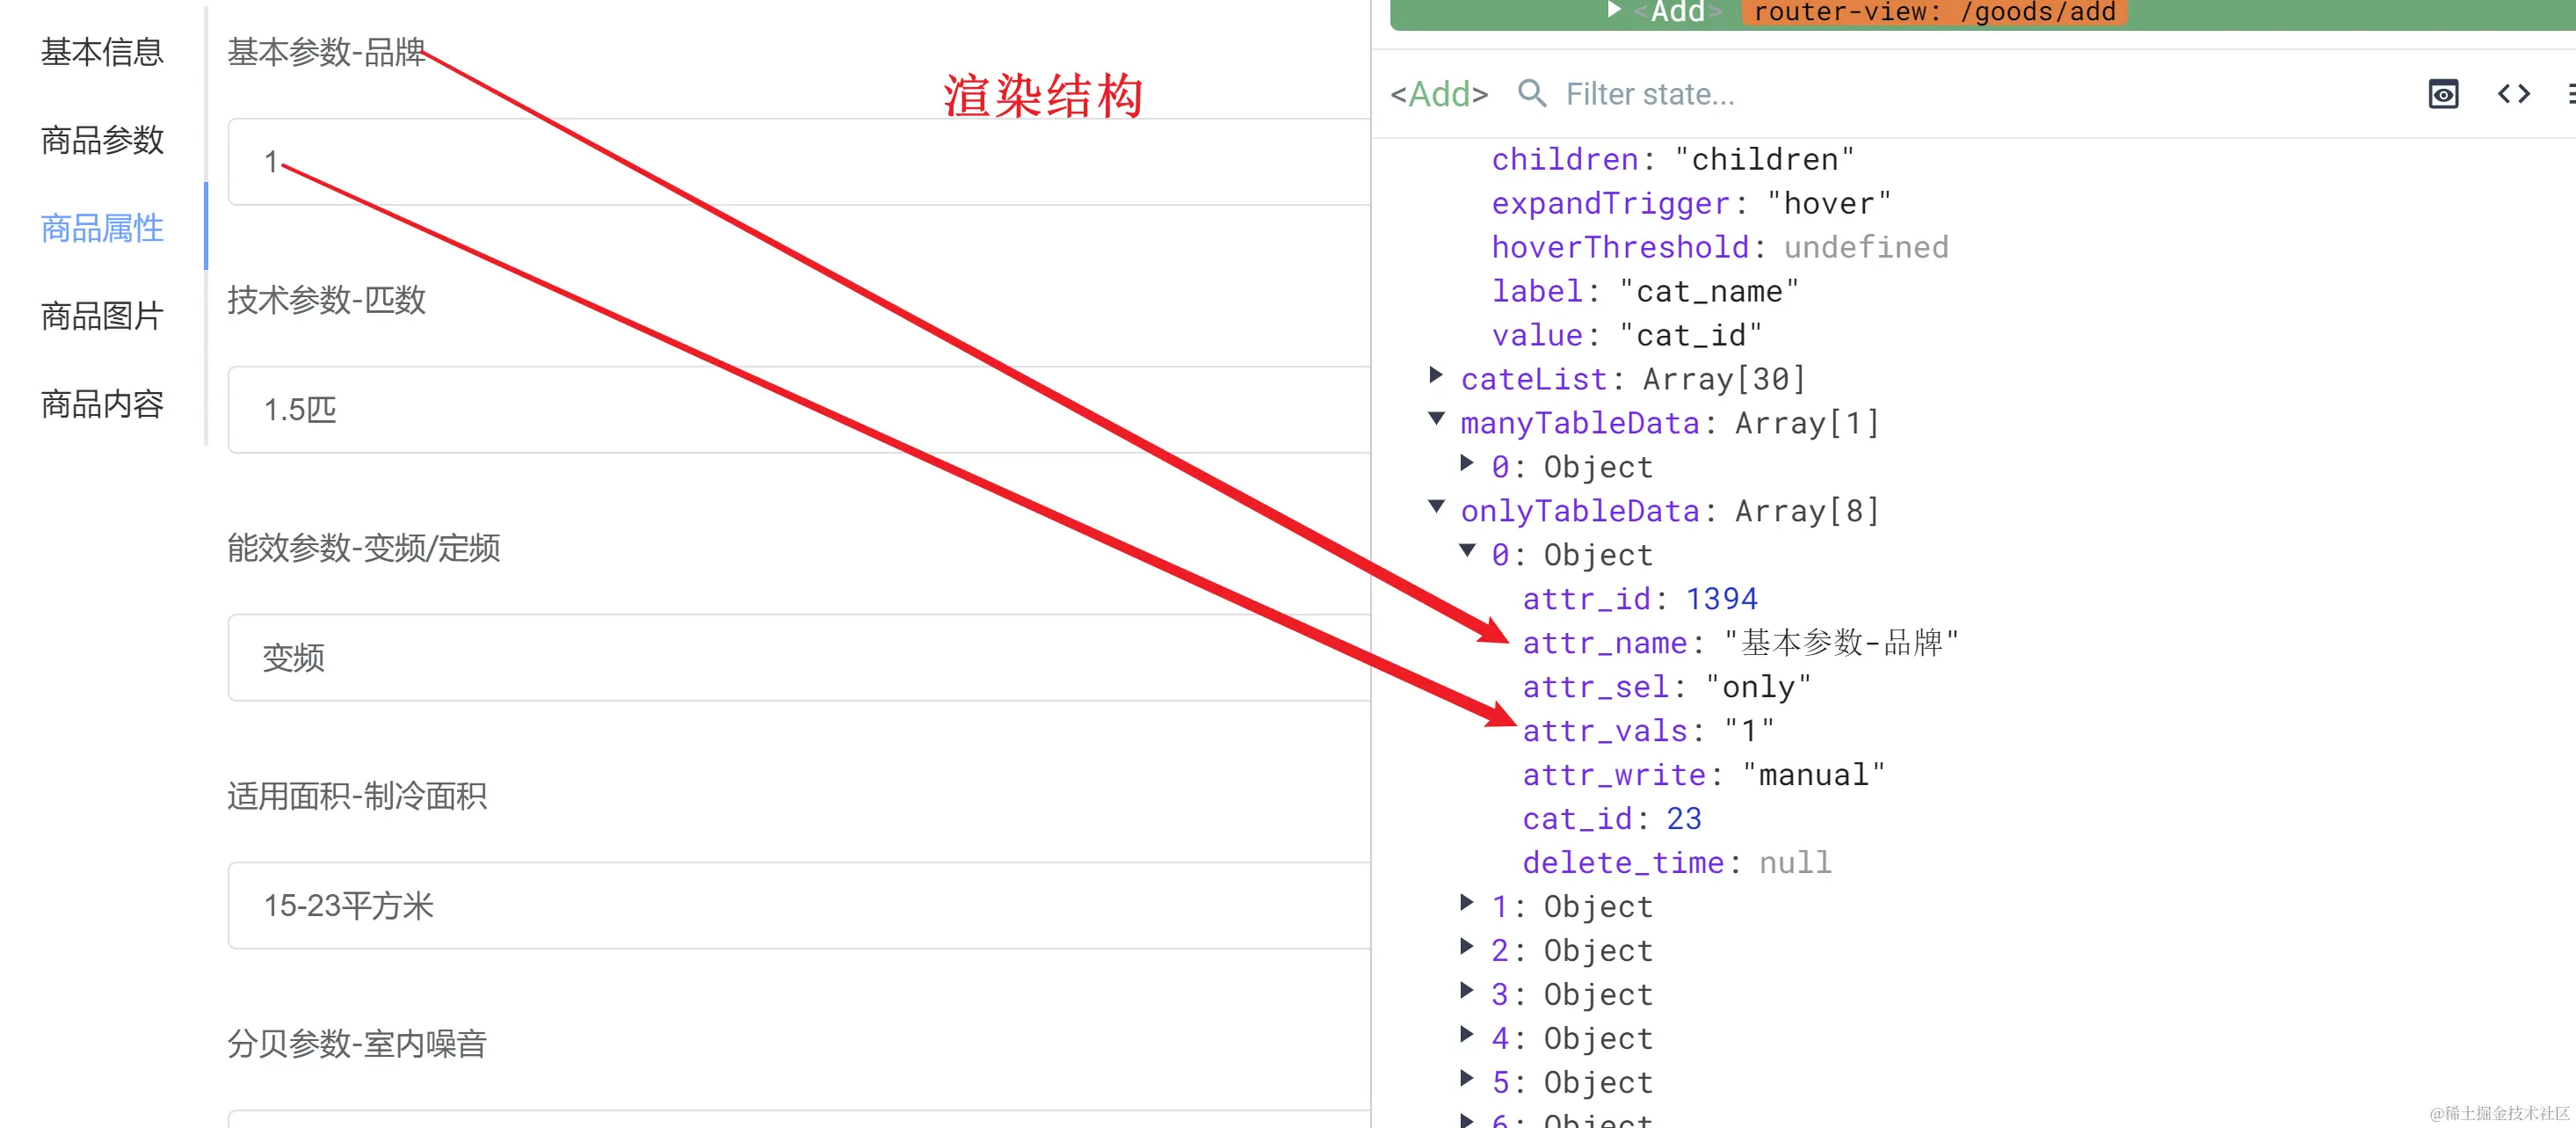Select the 商品图片 tab

point(102,316)
